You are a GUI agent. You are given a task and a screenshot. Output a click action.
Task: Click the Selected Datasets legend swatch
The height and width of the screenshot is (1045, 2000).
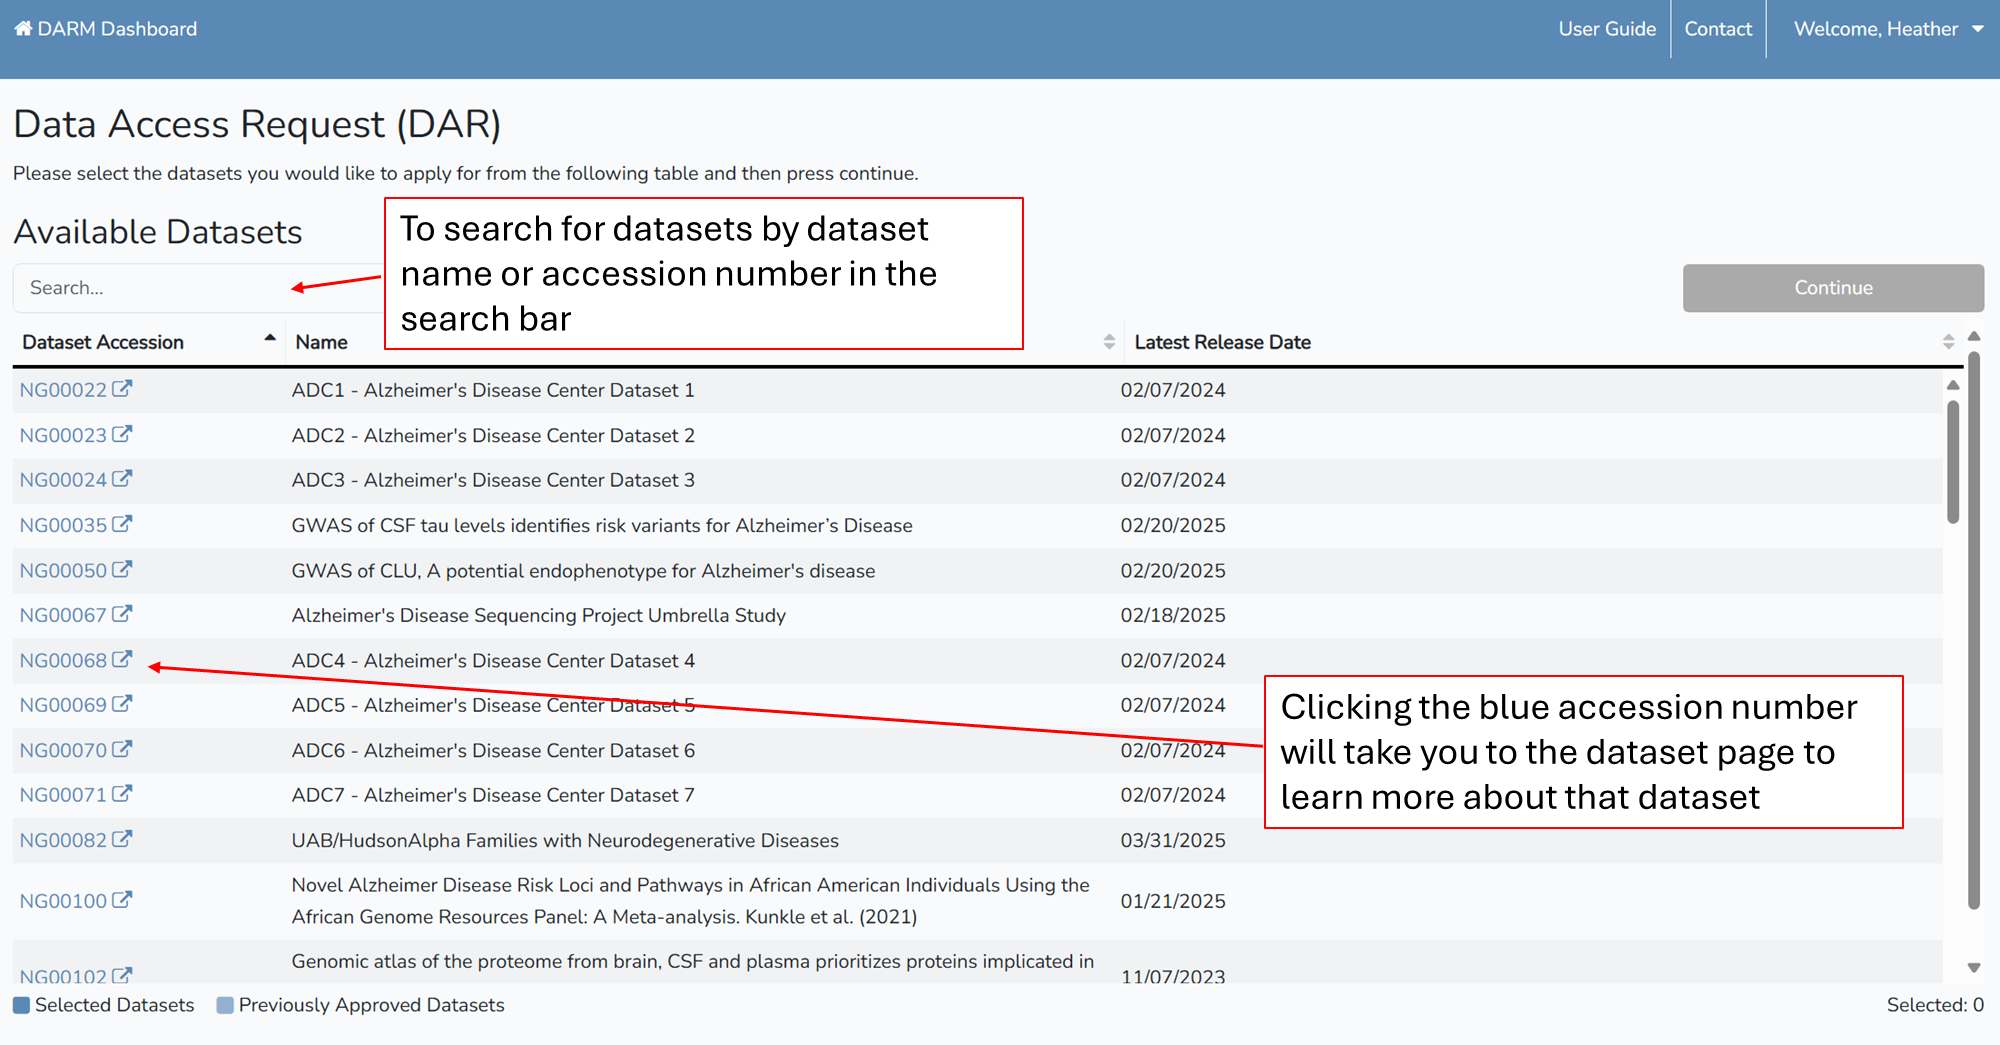click(x=22, y=1005)
